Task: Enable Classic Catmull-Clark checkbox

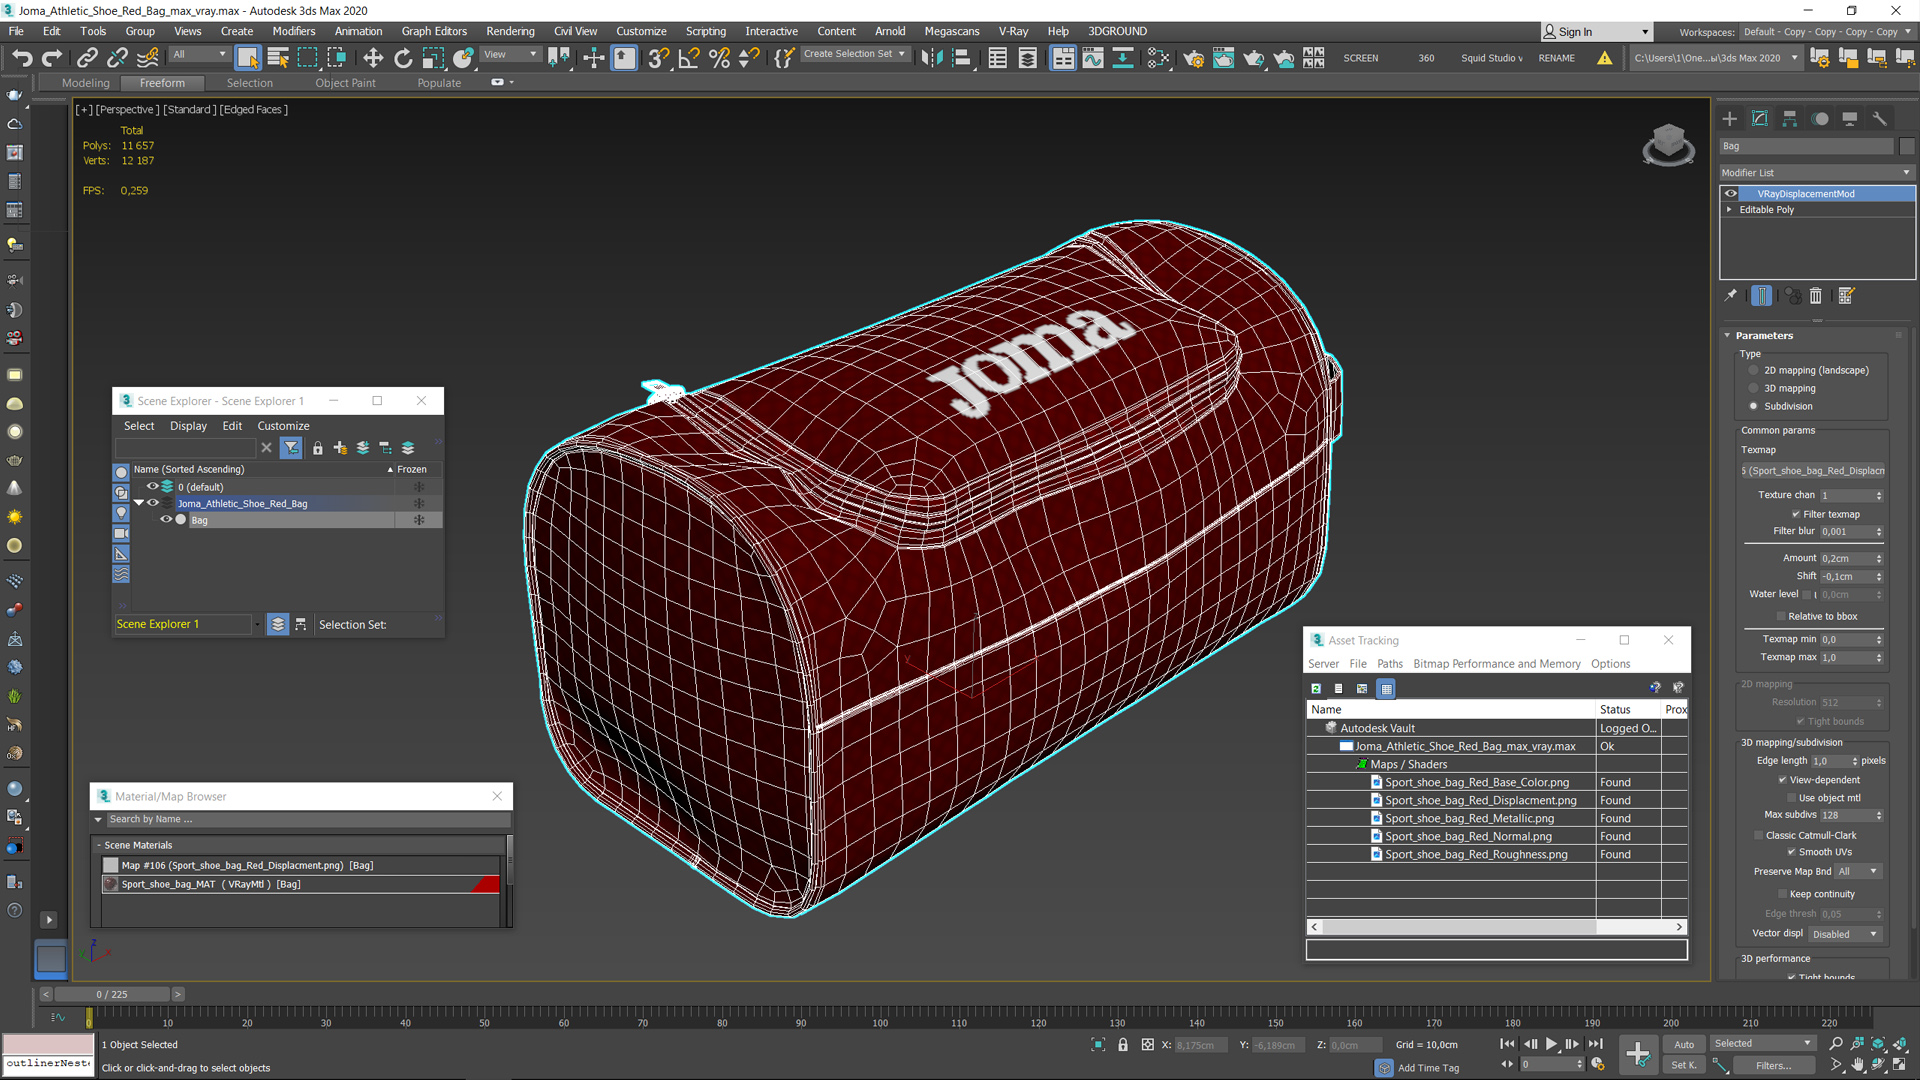Action: [1759, 835]
